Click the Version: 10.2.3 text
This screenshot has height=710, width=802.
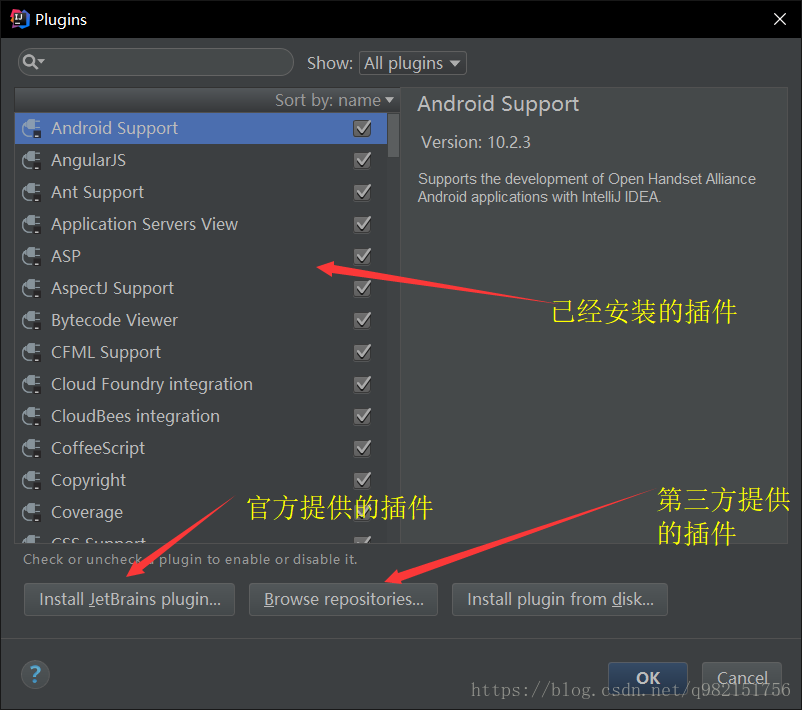tap(476, 142)
